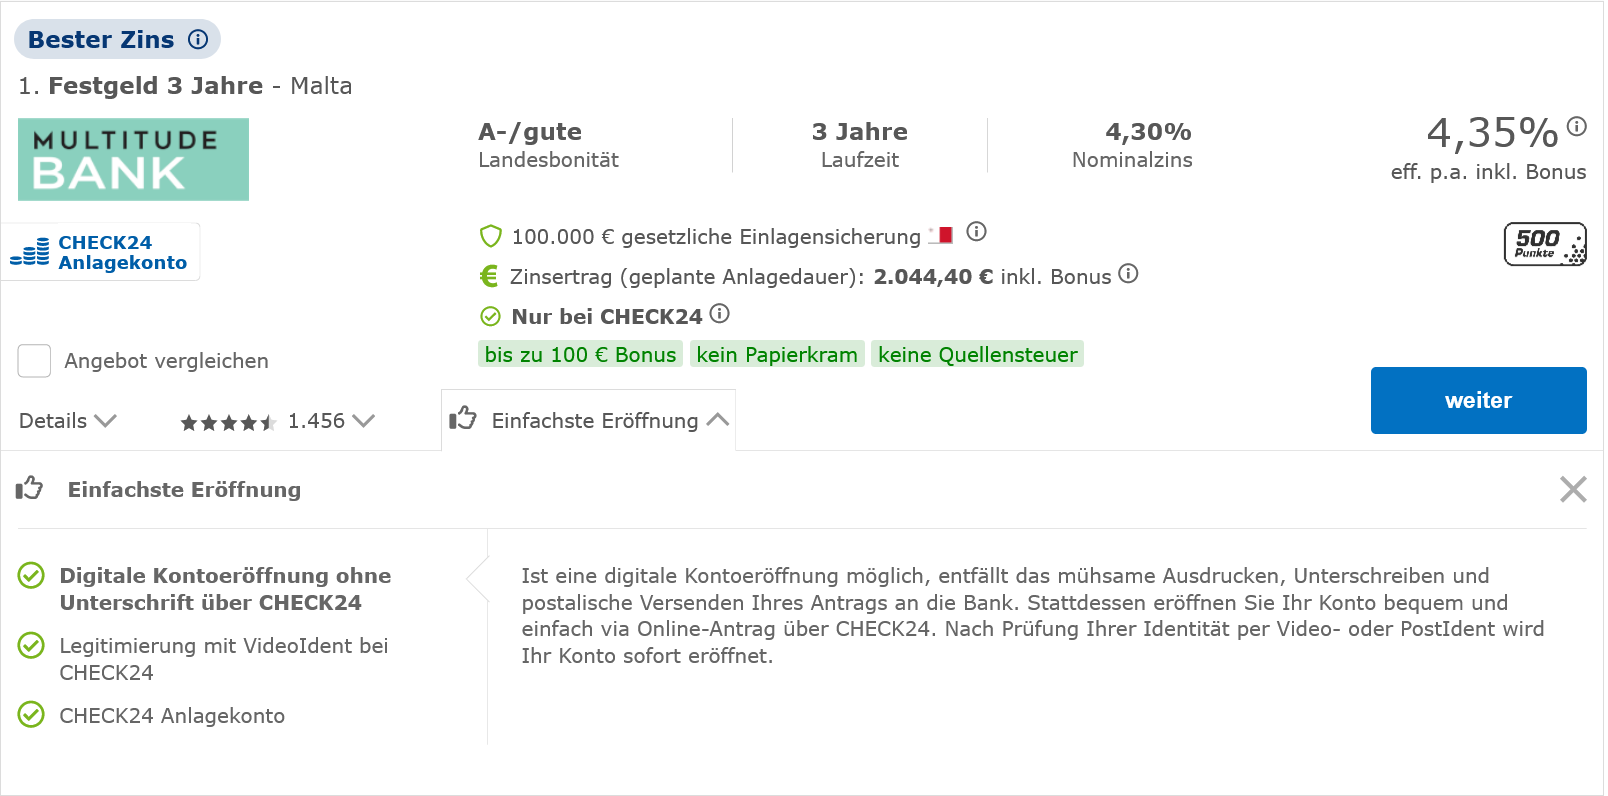
Task: Click the info icon beside Bester Zins
Action: click(x=198, y=39)
